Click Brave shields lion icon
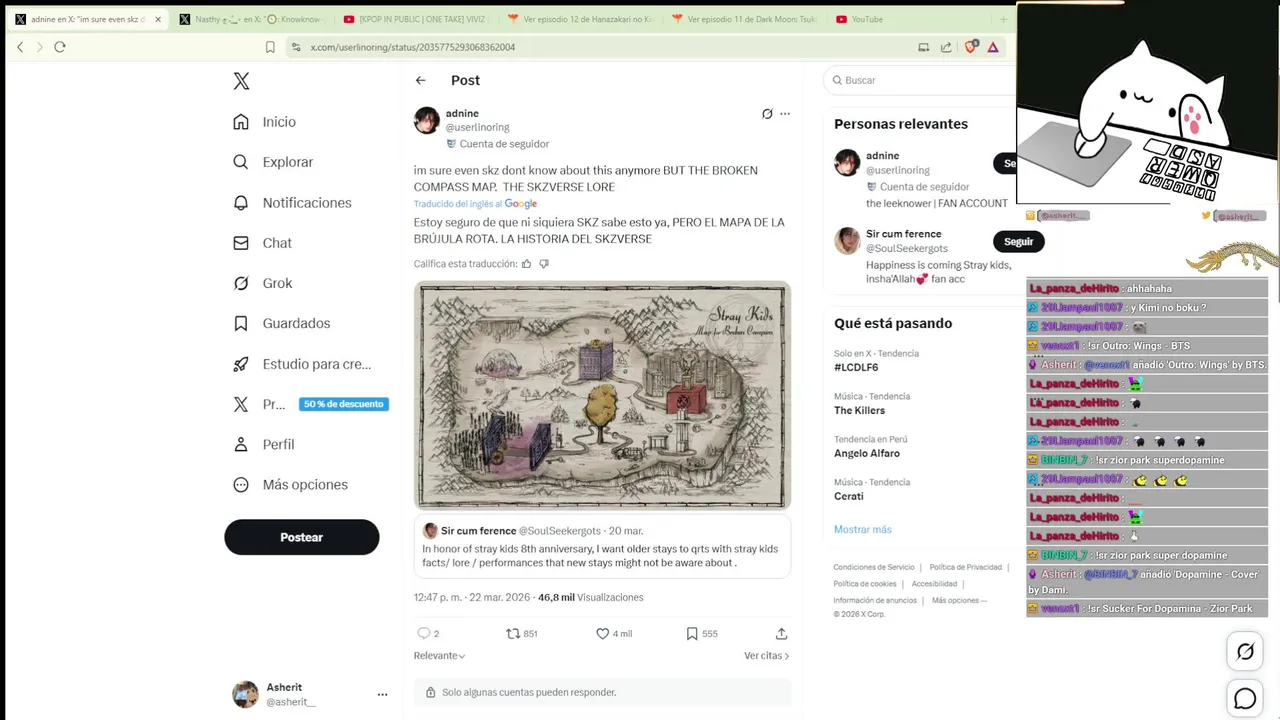The width and height of the screenshot is (1280, 720). point(970,47)
